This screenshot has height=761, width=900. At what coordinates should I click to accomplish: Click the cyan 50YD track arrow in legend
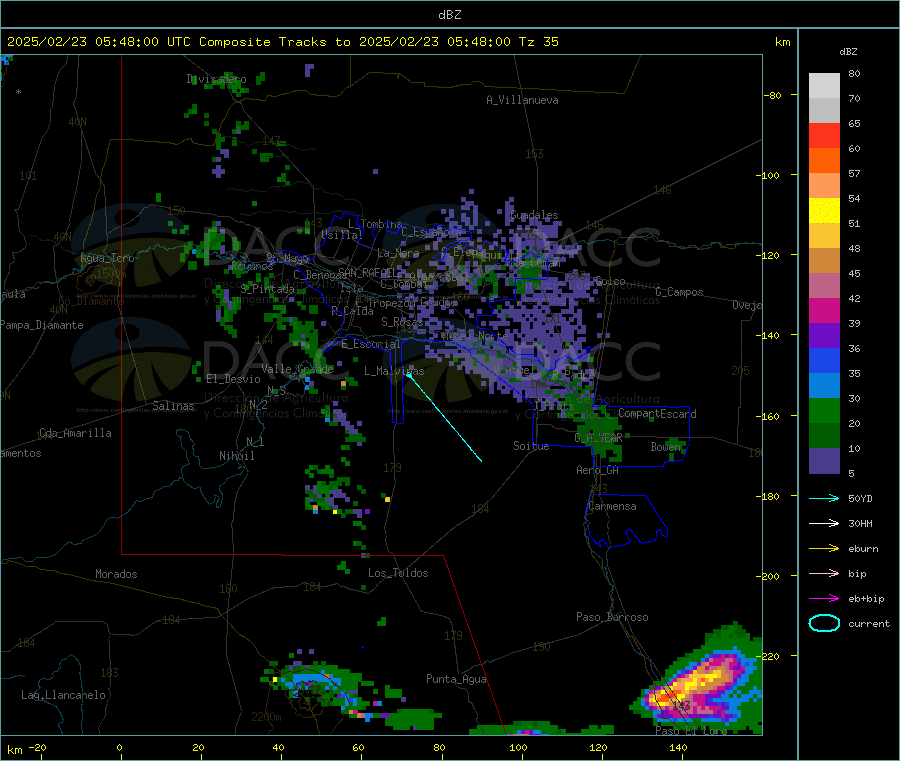coord(824,498)
